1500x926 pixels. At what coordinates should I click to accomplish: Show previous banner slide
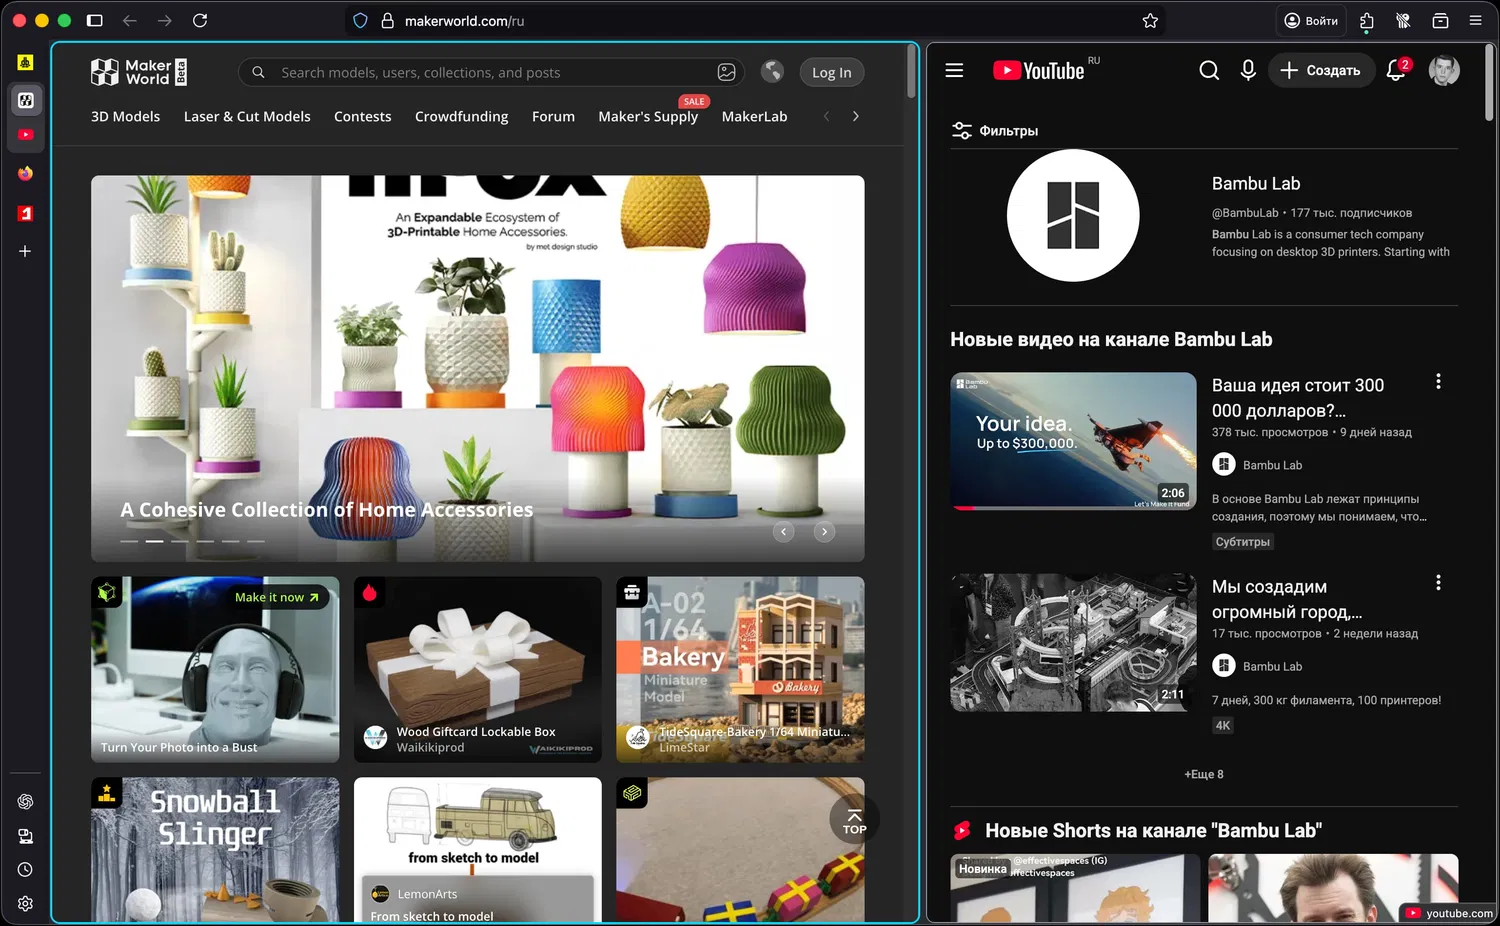click(x=784, y=532)
